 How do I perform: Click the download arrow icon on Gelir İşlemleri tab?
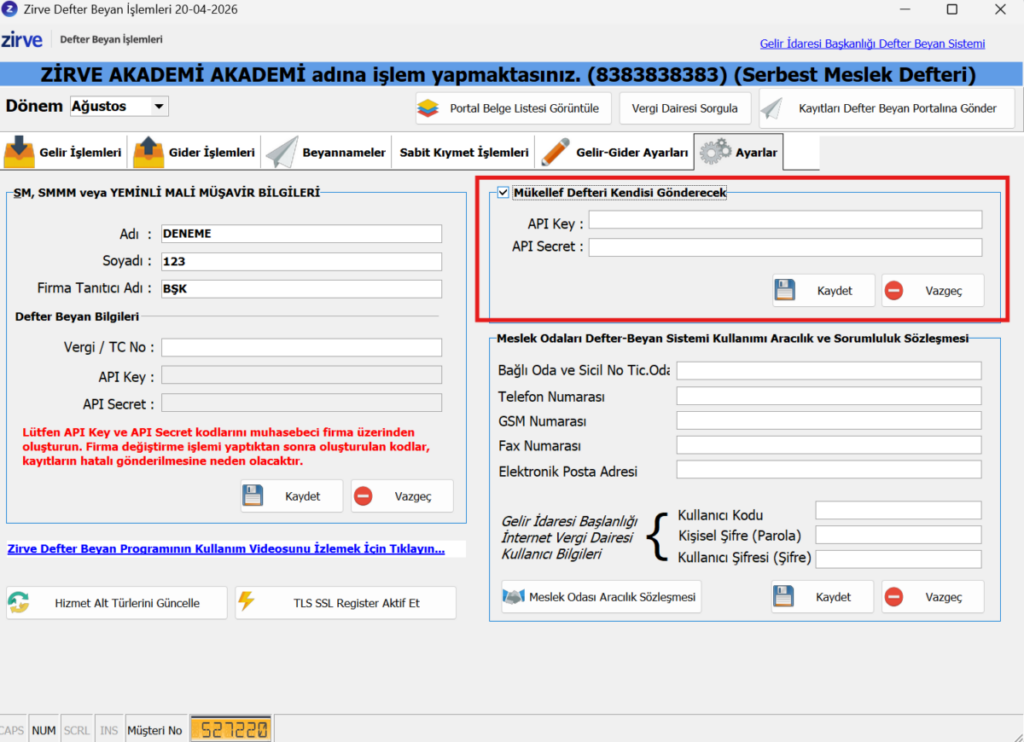[19, 152]
